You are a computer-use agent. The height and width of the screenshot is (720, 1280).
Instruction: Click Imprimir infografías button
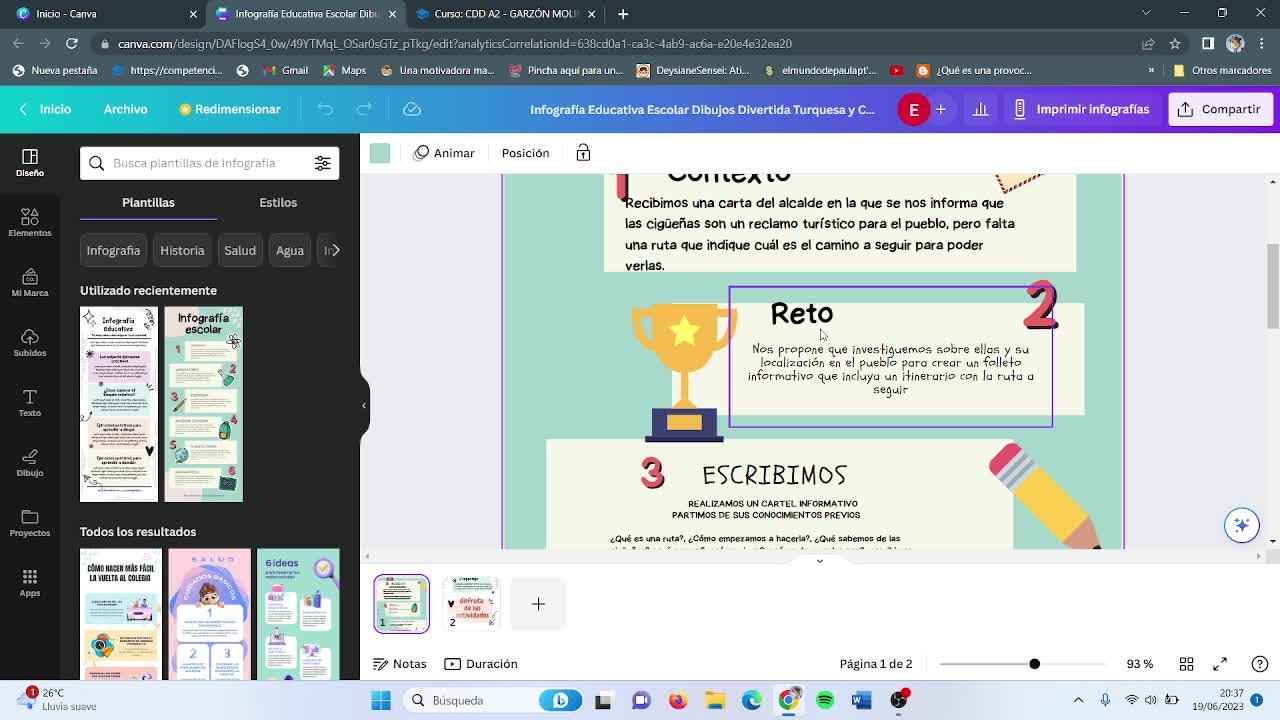click(1081, 109)
